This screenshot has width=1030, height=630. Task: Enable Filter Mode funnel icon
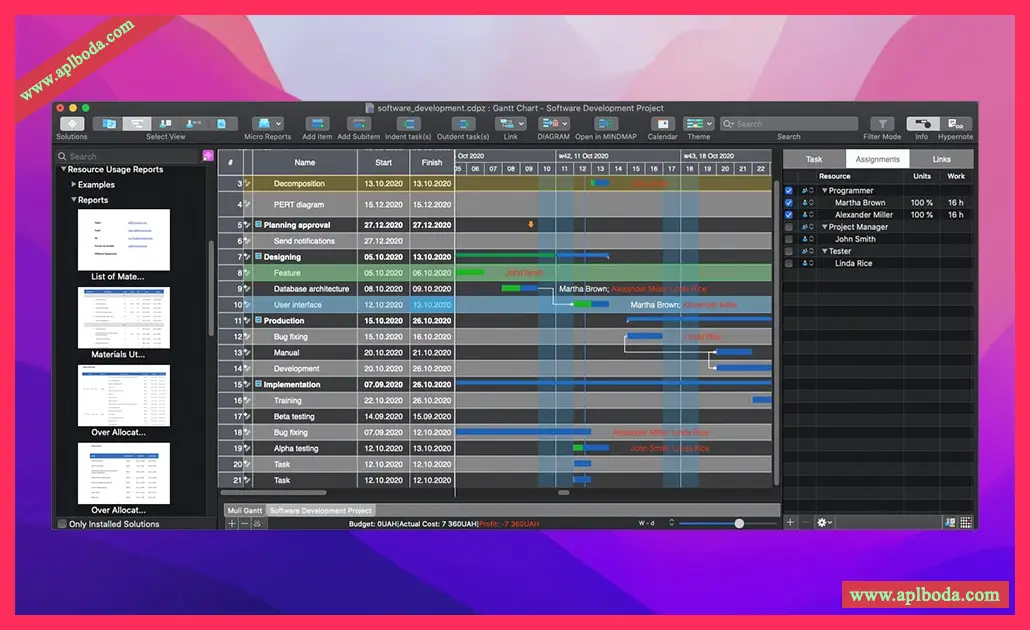pyautogui.click(x=882, y=124)
